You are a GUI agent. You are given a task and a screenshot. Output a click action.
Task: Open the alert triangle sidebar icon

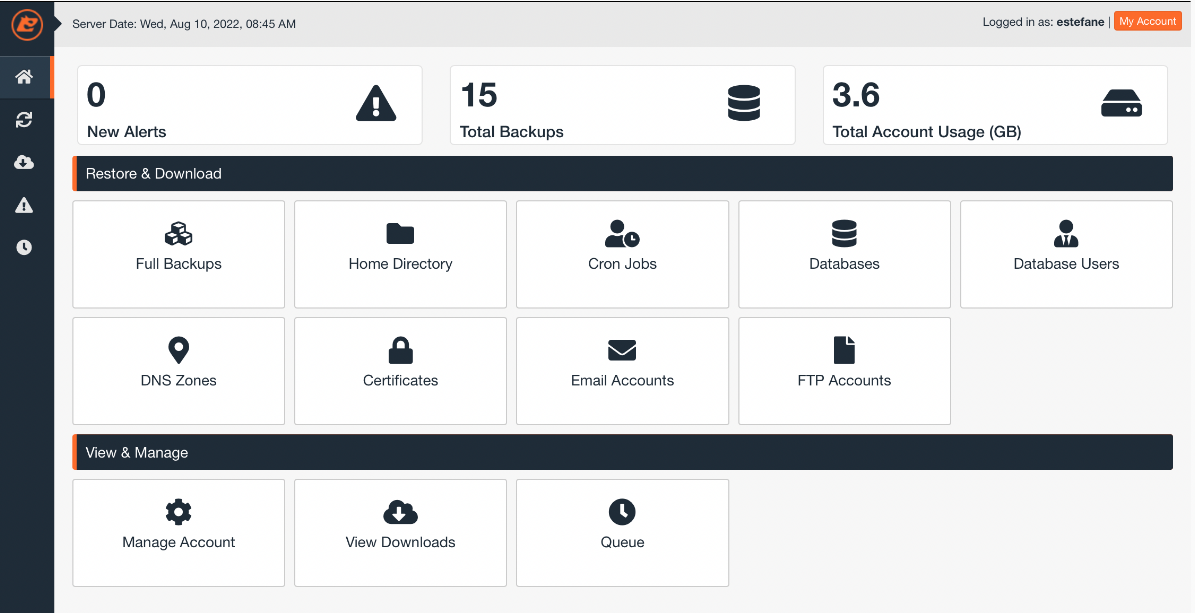coord(25,205)
